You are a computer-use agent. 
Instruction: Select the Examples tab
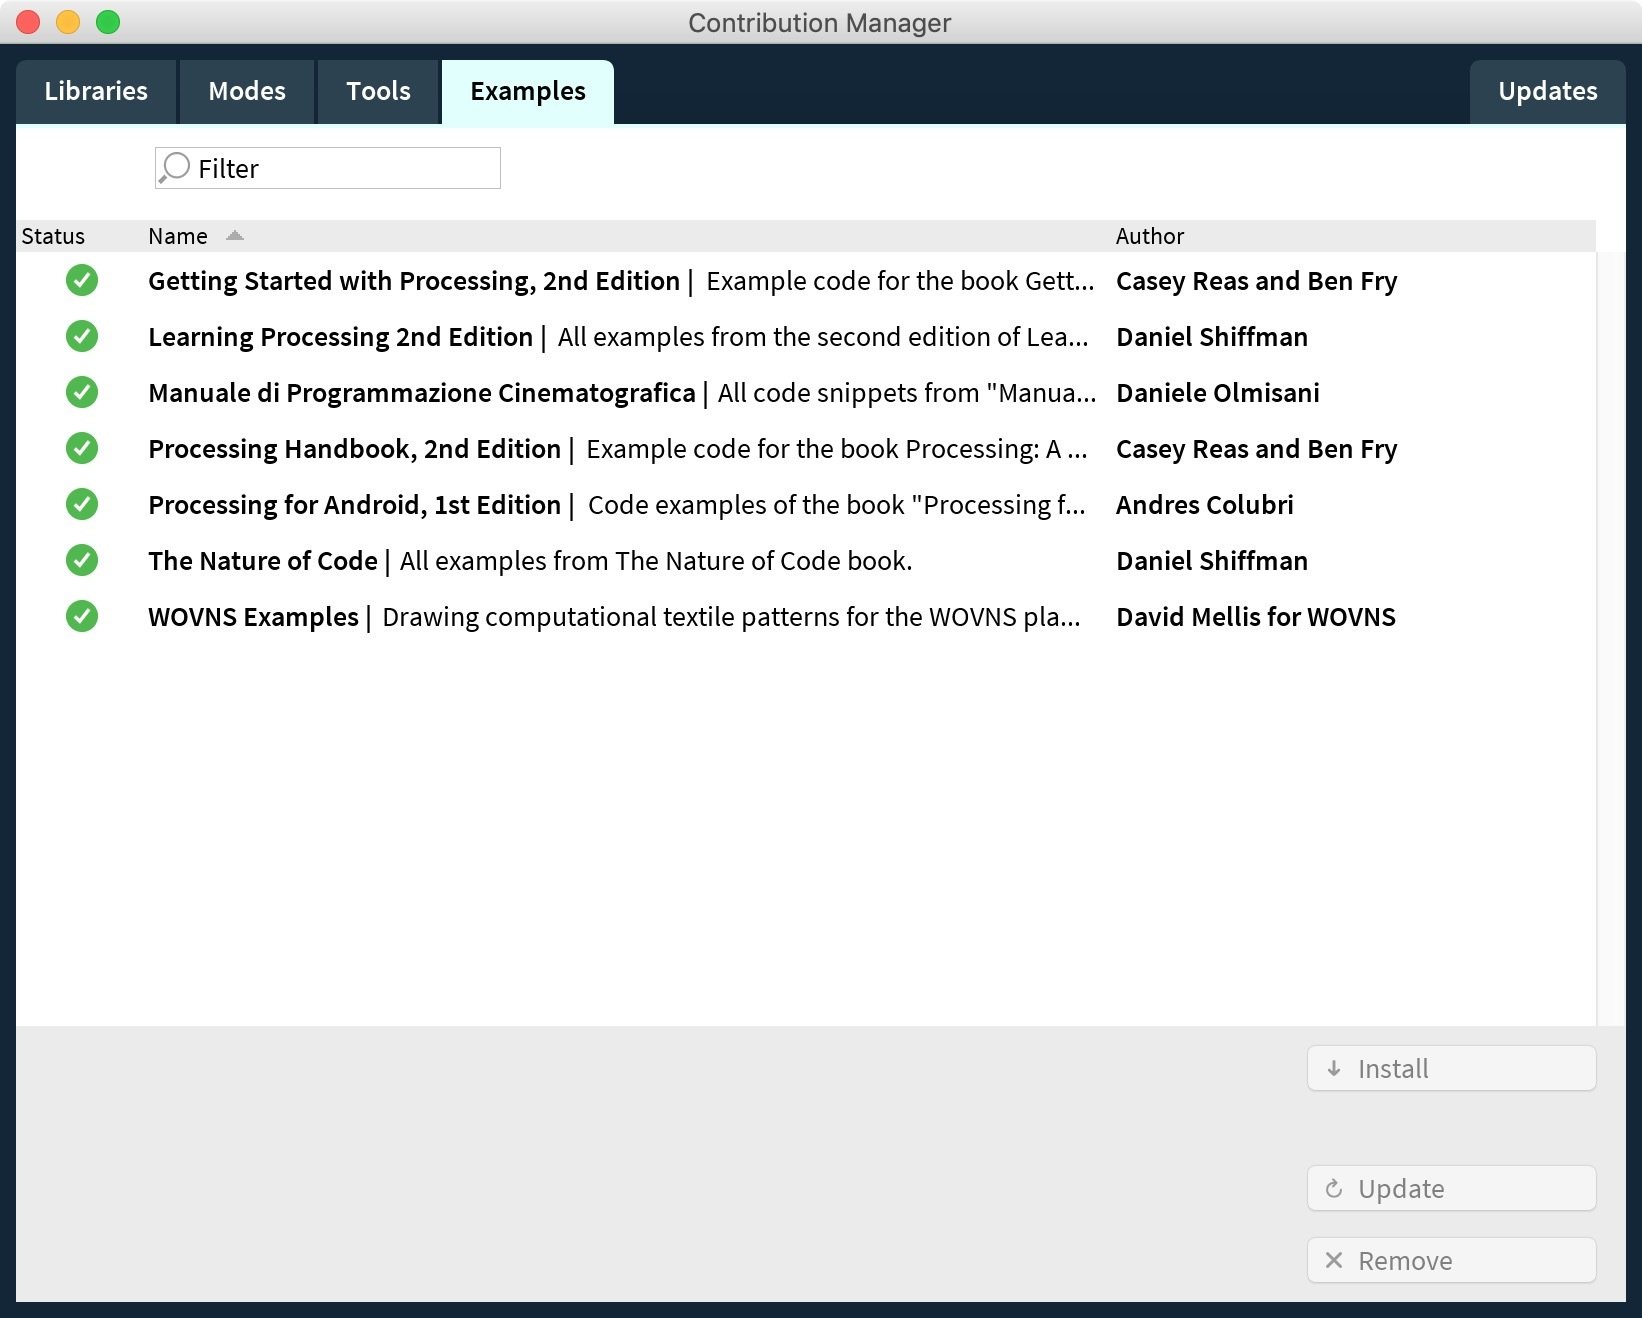point(528,91)
